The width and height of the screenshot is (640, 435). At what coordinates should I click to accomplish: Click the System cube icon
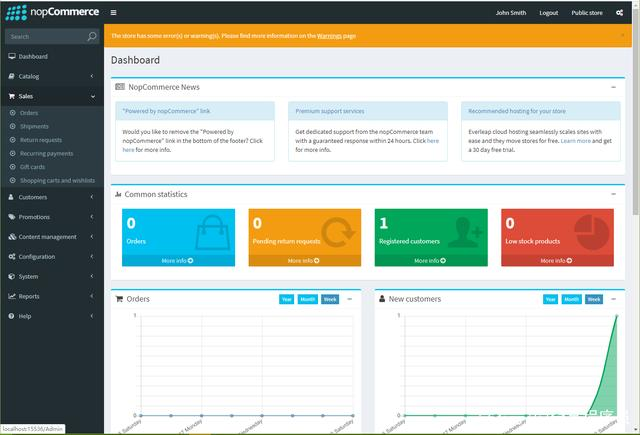pos(11,276)
